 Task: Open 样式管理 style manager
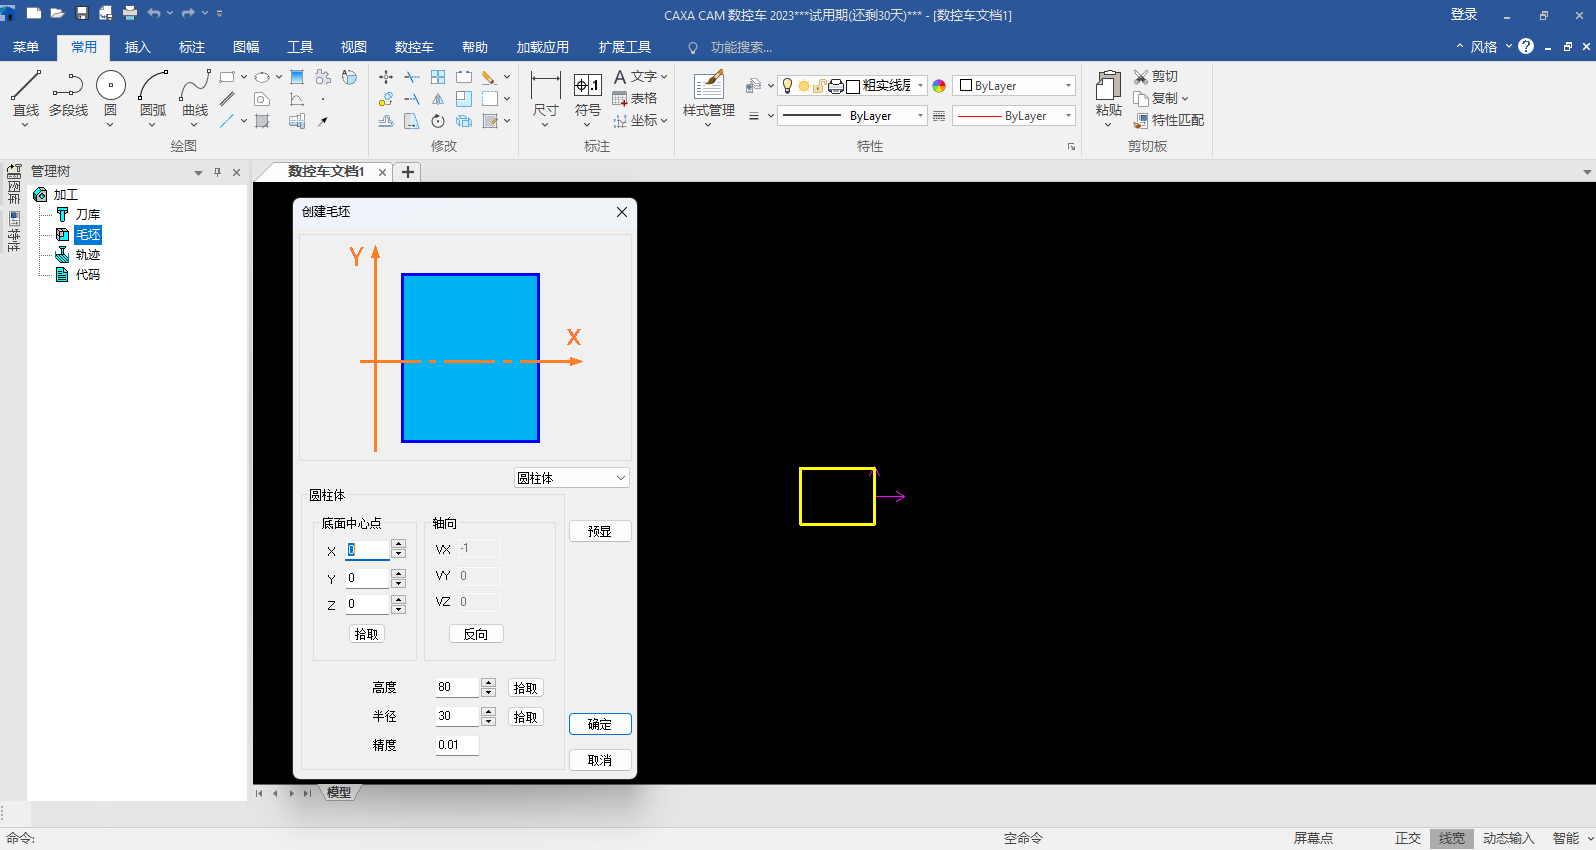coord(708,93)
